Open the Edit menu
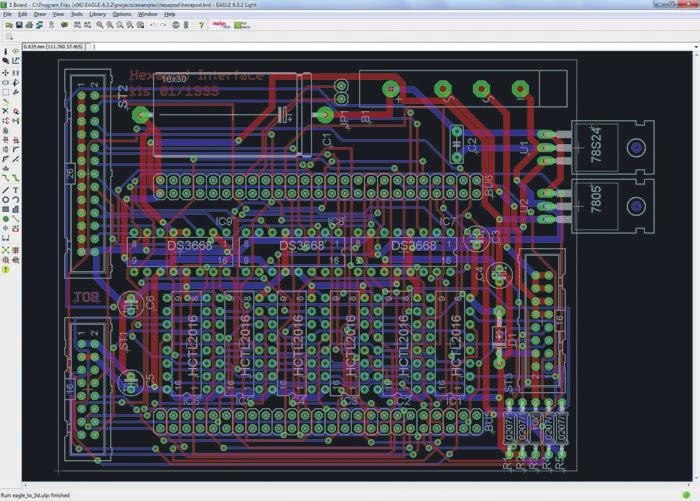This screenshot has height=501, width=700. click(x=22, y=14)
